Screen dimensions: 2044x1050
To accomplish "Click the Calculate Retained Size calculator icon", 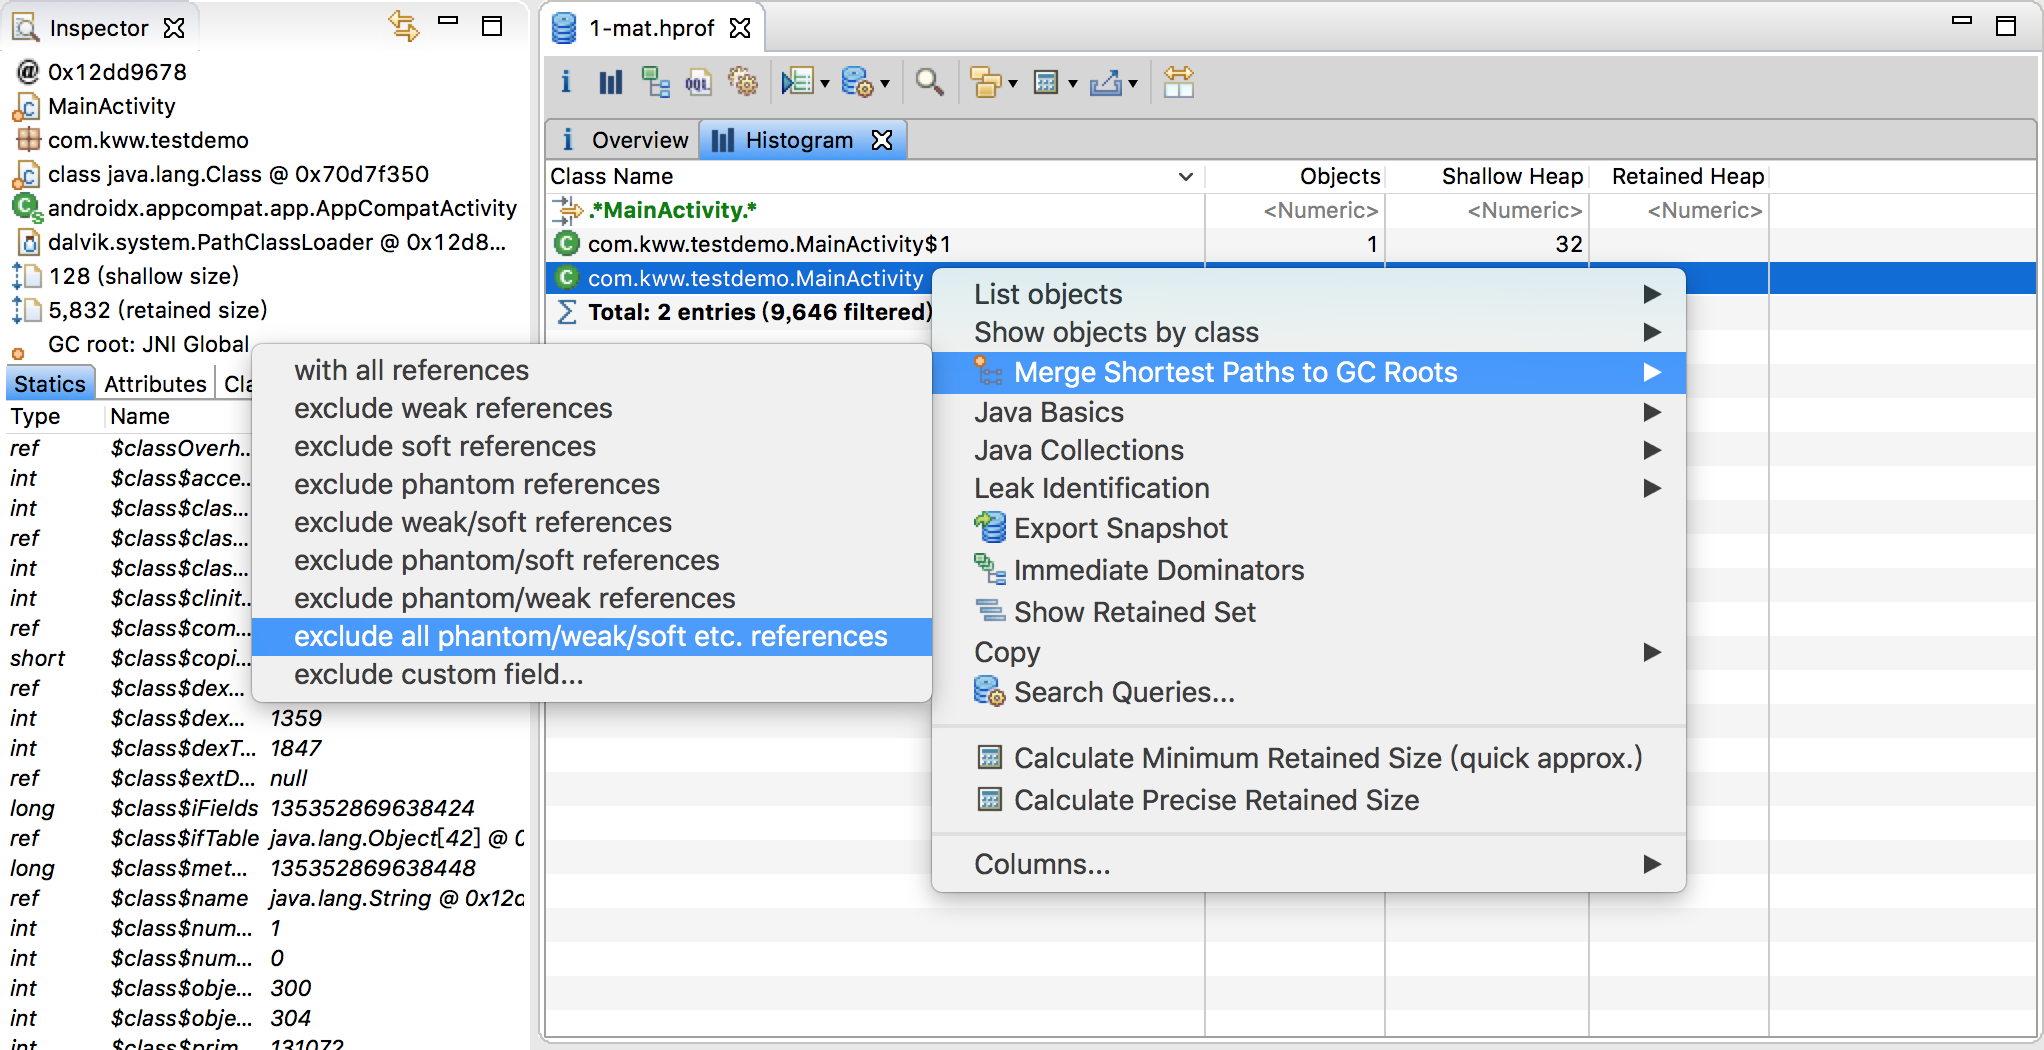I will [1046, 82].
